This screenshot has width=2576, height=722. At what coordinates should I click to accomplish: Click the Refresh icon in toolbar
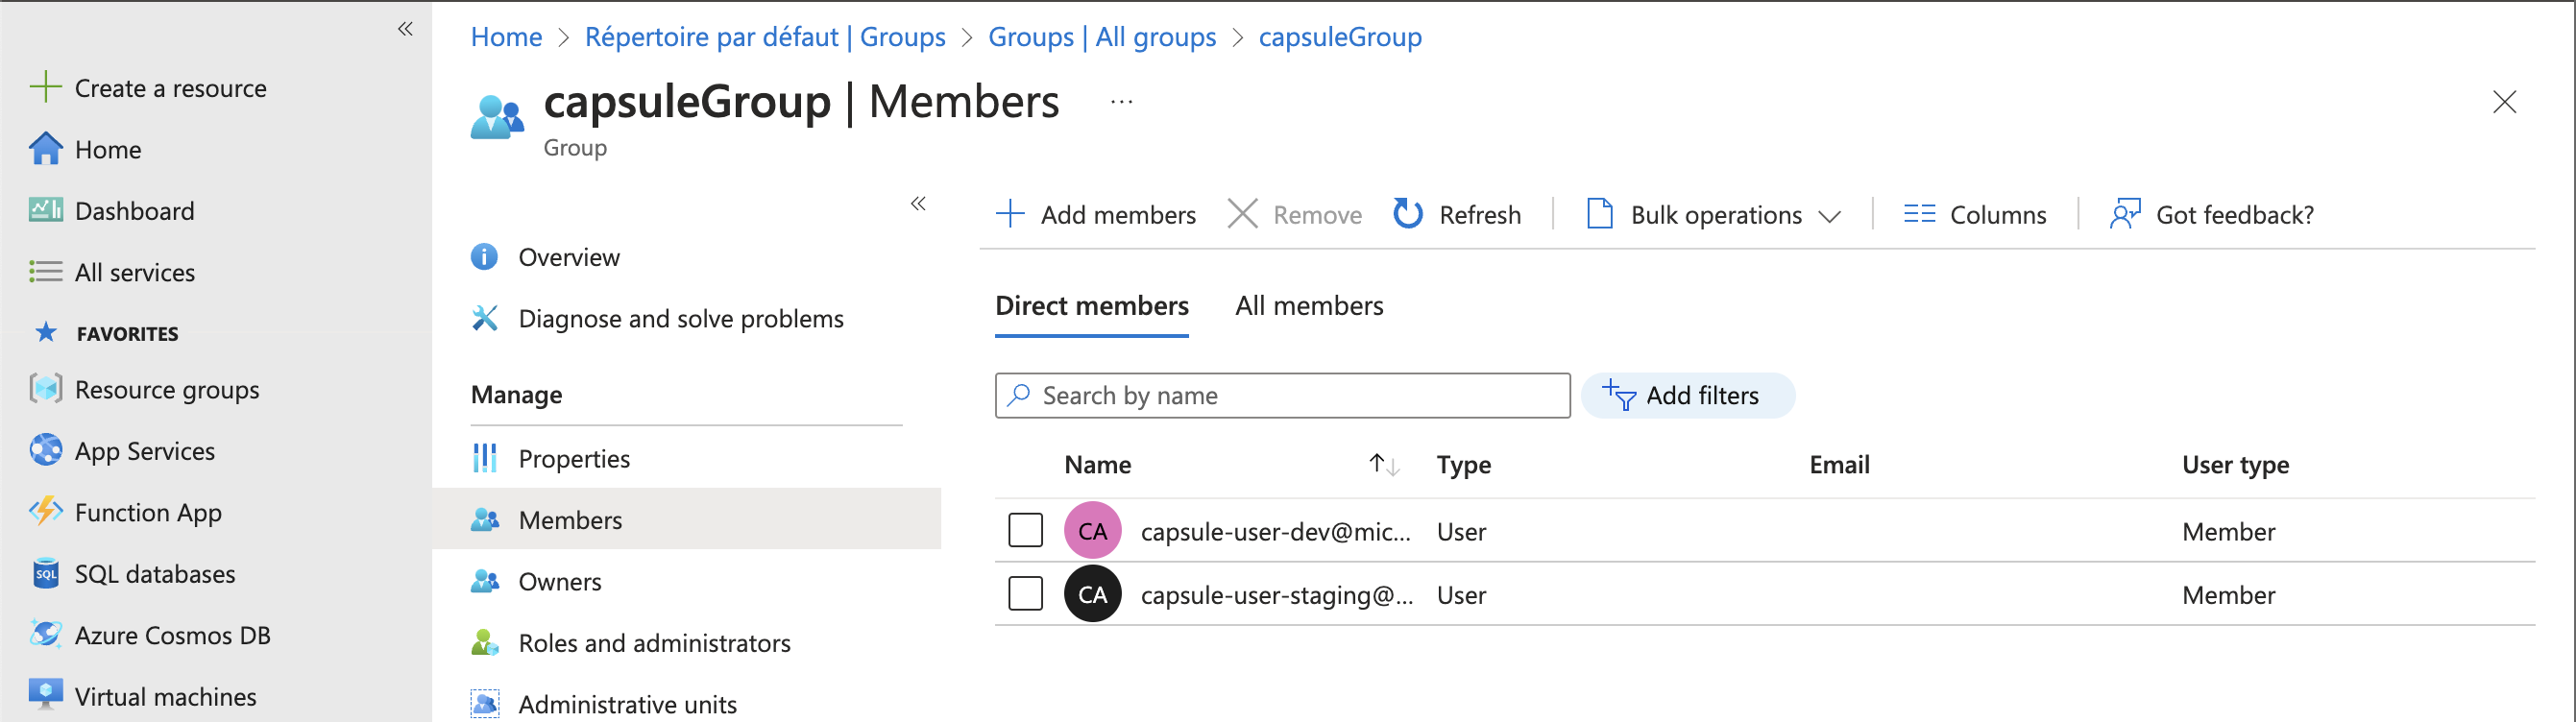coord(1408,214)
